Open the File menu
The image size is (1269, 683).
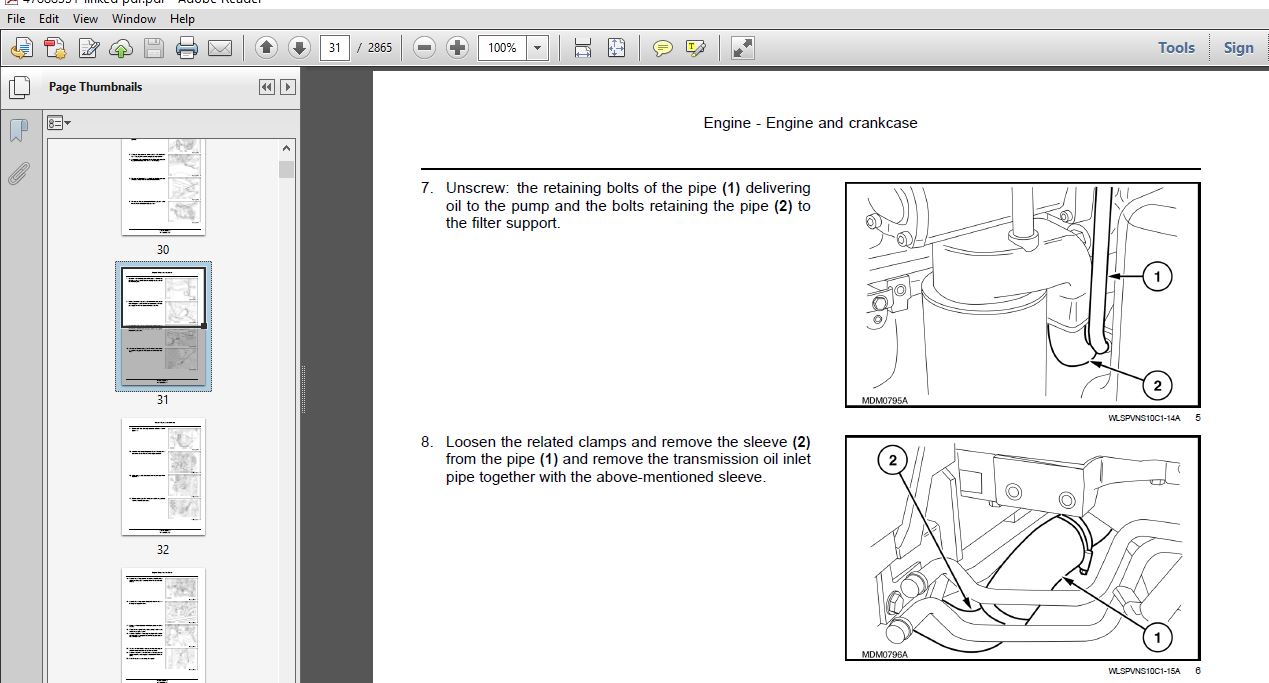(17, 18)
